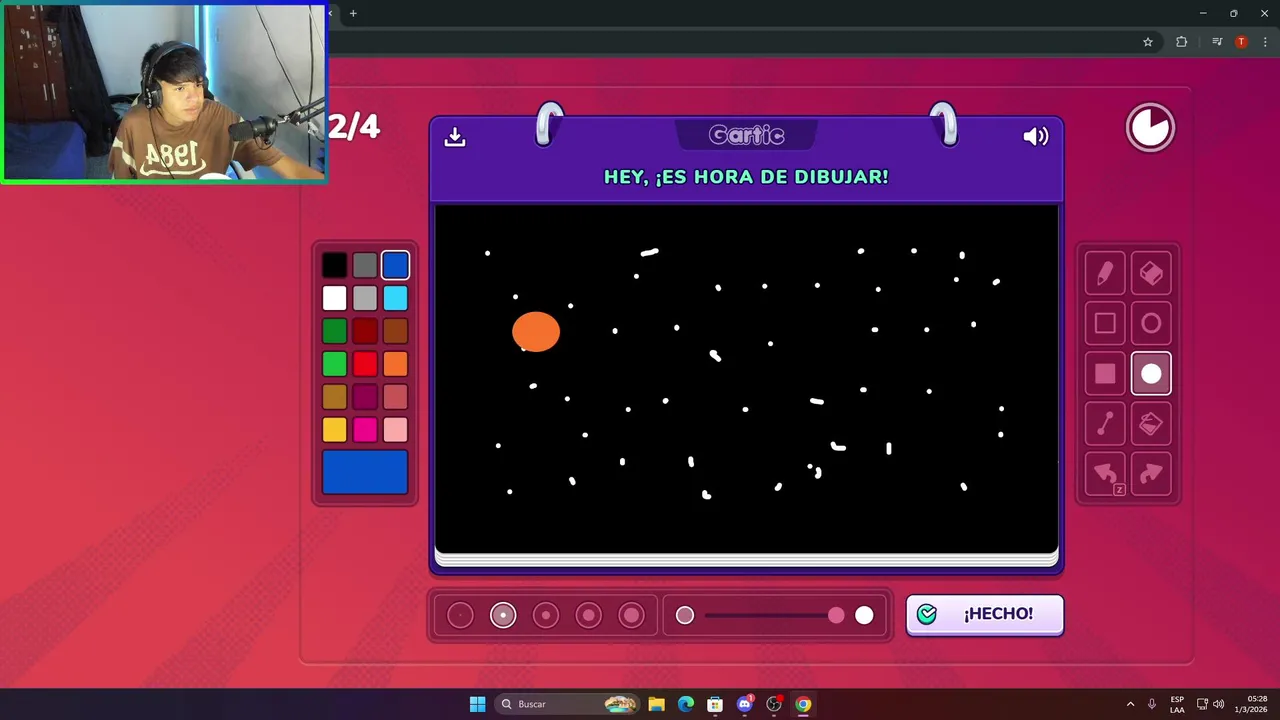Pick the dark gray color swatch
The image size is (1280, 720).
365,265
